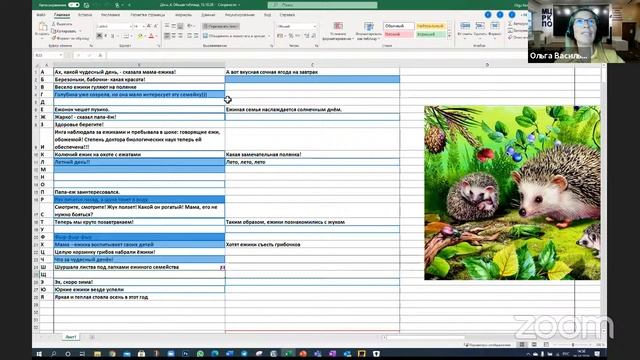The image size is (640, 360).
Task: Select cell 'Колючий ежик на охоте с ежатами'
Action: tap(139, 154)
